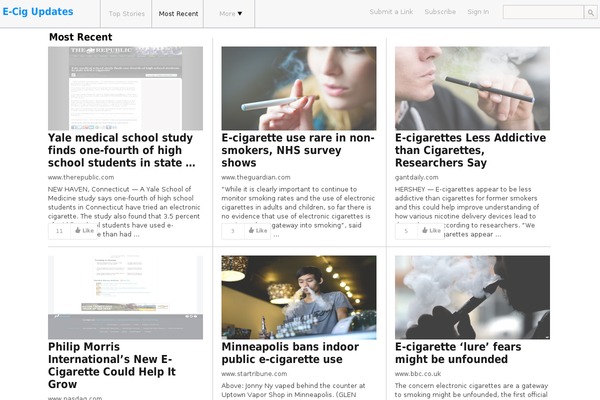600x400 pixels.
Task: Click the Sign In link
Action: [x=478, y=12]
